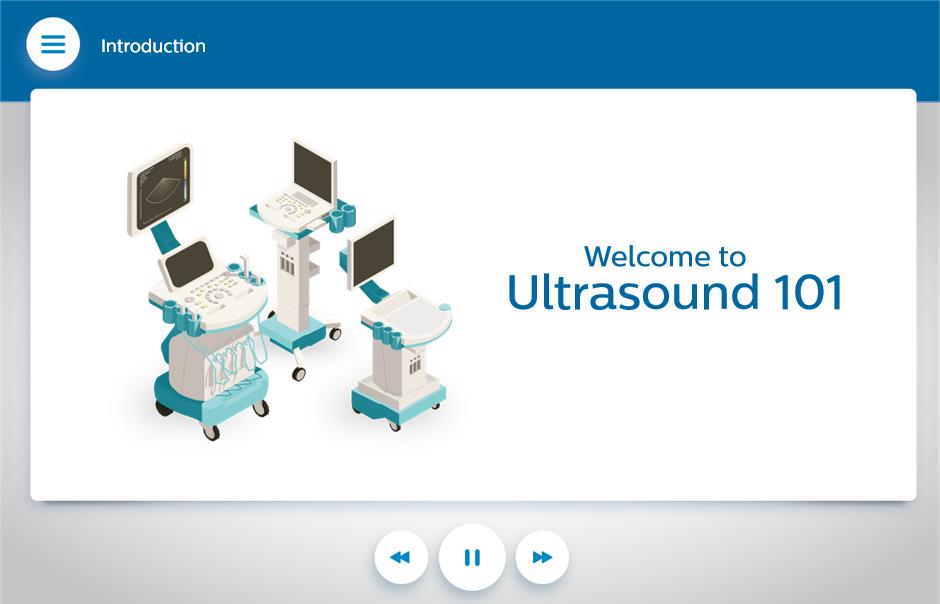940x604 pixels.
Task: Click the Introduction section title
Action: pos(153,46)
